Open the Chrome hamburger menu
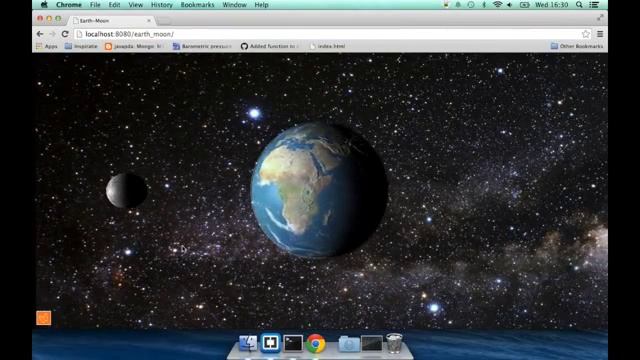 (x=600, y=34)
